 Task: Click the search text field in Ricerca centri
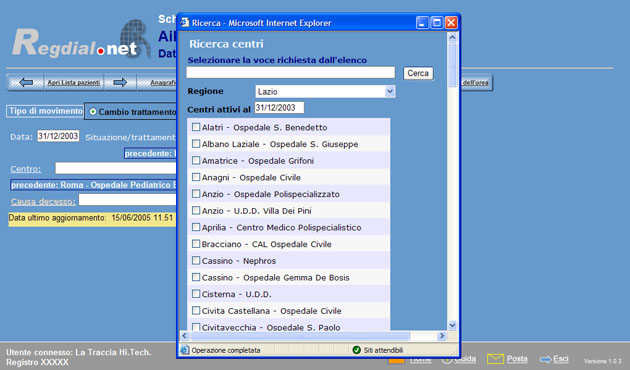[290, 72]
